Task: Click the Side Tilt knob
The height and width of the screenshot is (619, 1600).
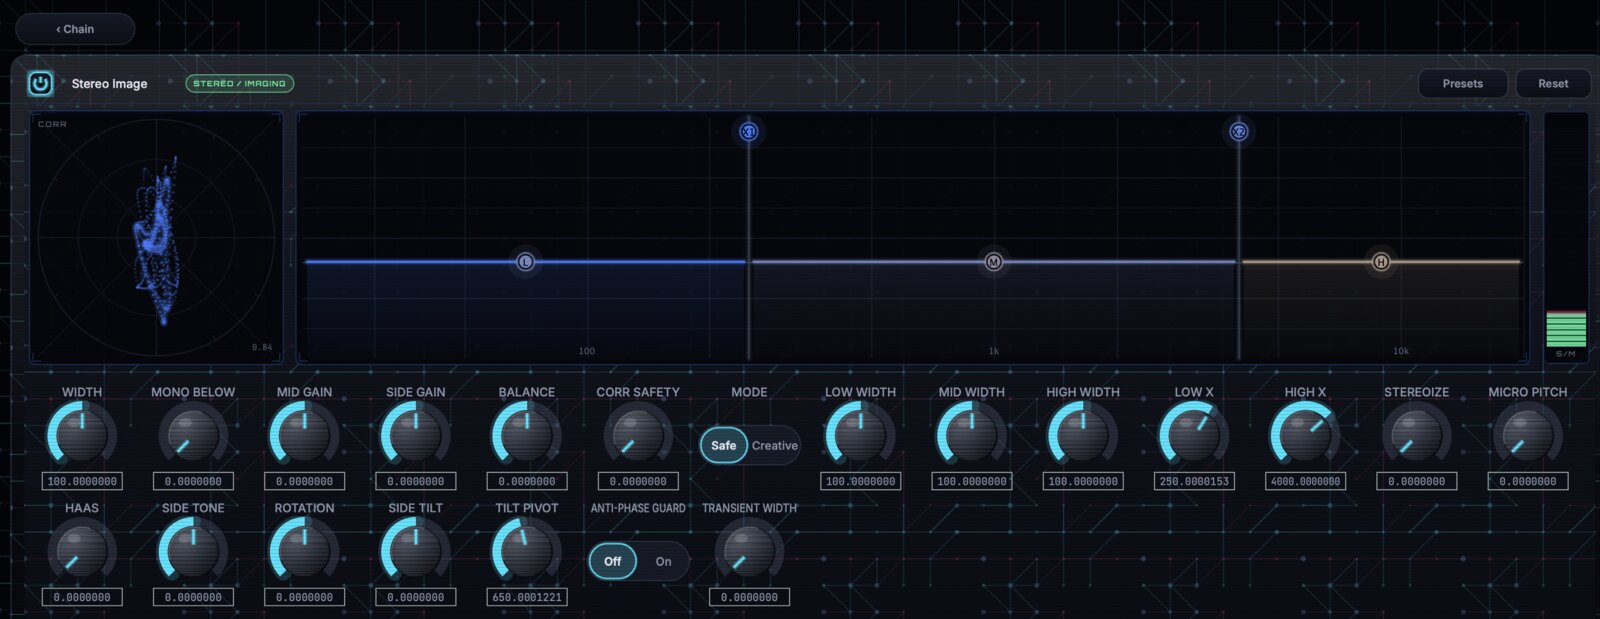Action: 415,552
